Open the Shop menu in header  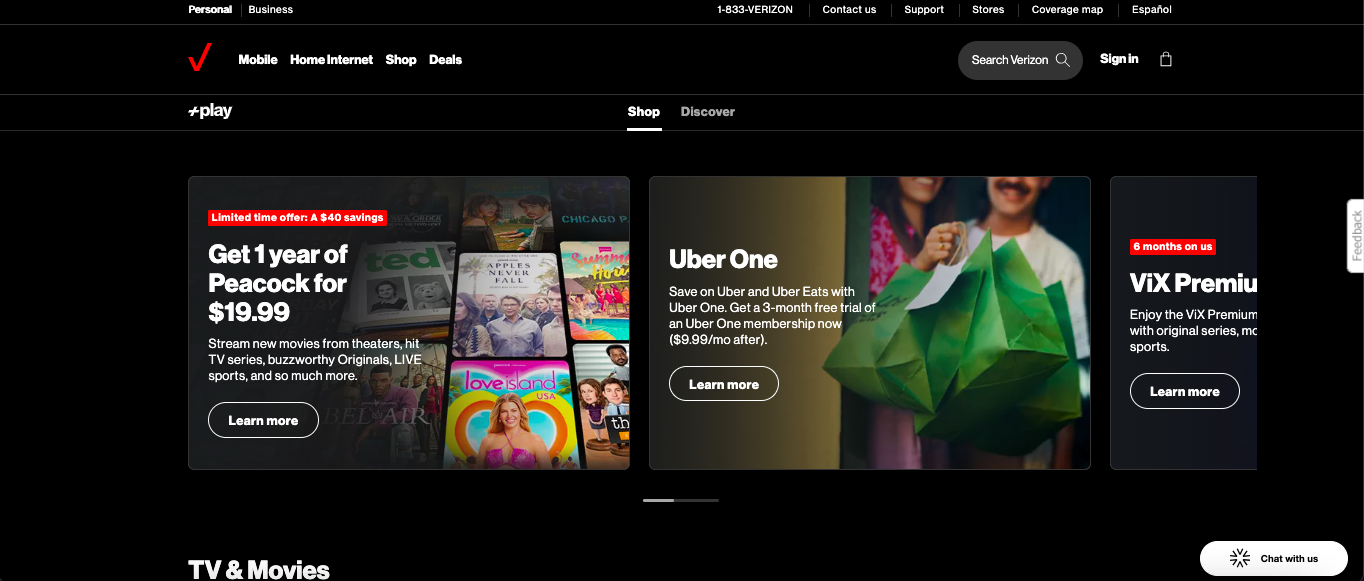click(401, 60)
